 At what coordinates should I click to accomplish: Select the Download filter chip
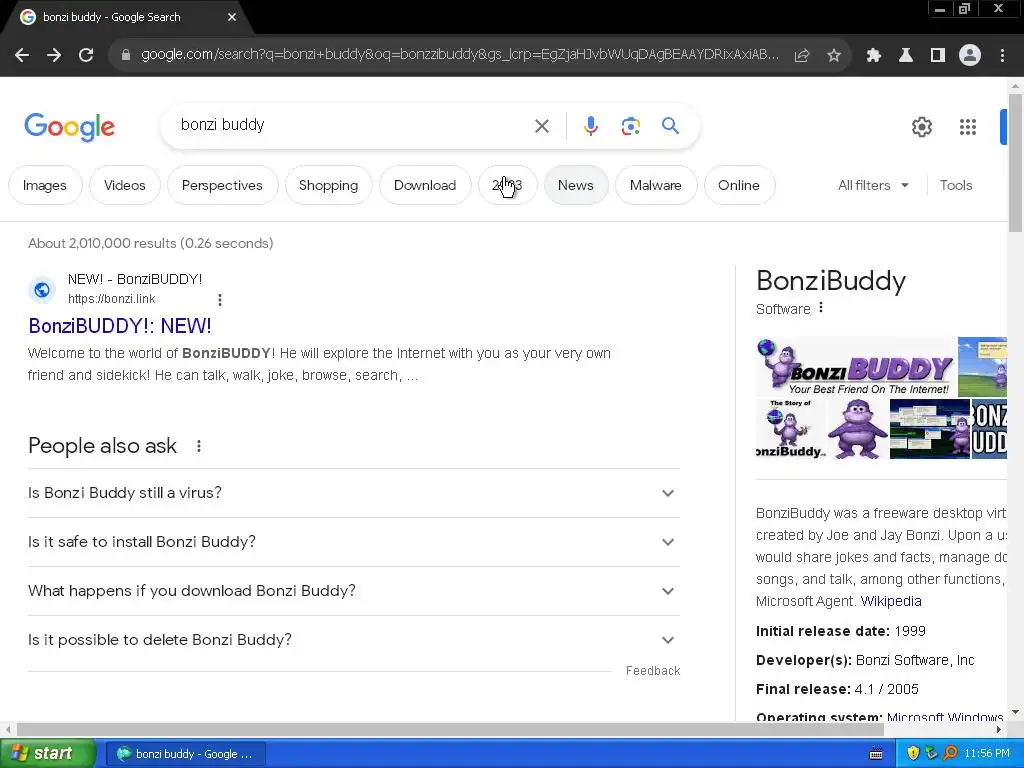425,185
